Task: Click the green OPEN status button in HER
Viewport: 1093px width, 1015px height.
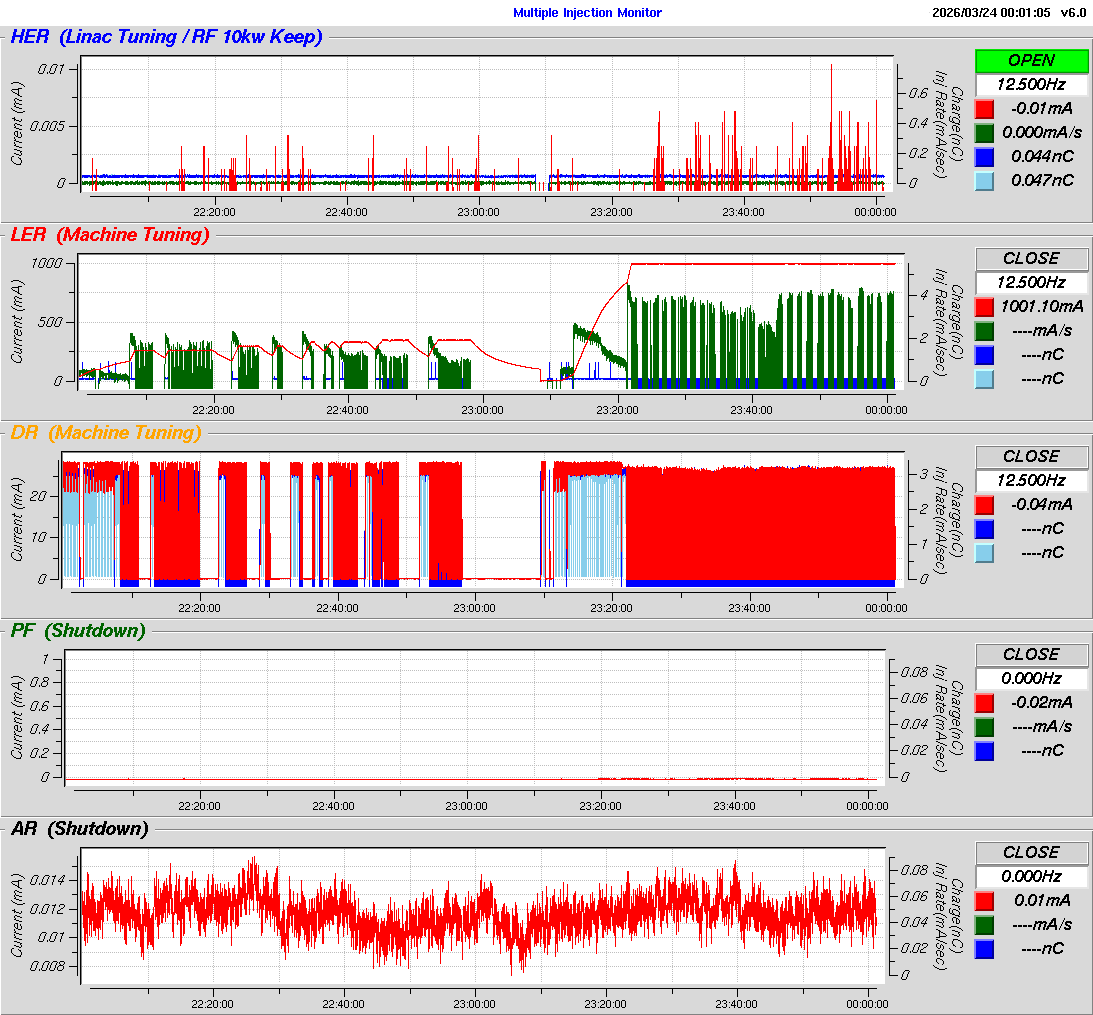Action: coord(1031,60)
